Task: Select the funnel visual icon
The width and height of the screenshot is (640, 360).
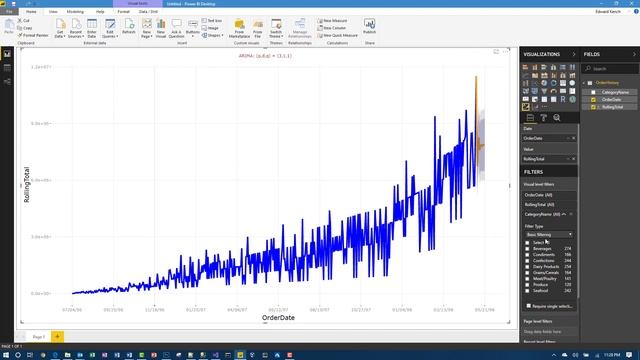Action: pyautogui.click(x=544, y=91)
